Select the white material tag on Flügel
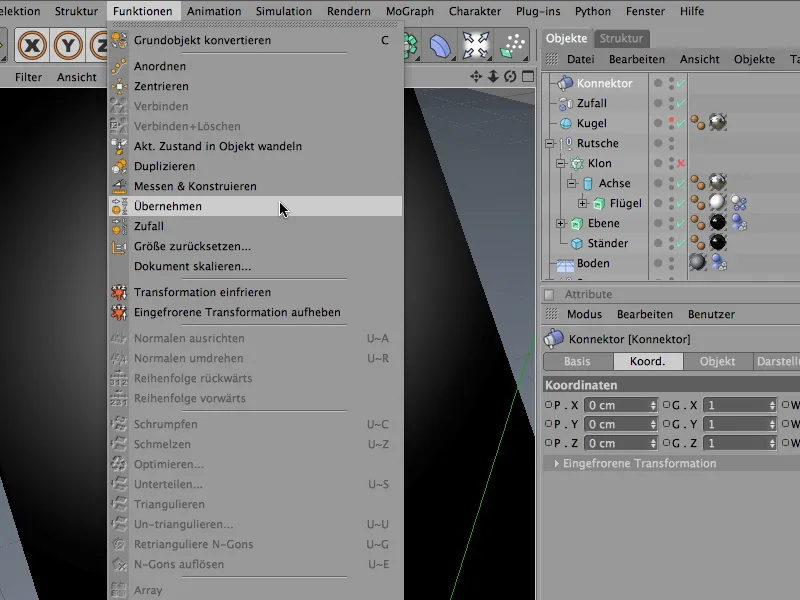This screenshot has height=600, width=800. pos(718,203)
